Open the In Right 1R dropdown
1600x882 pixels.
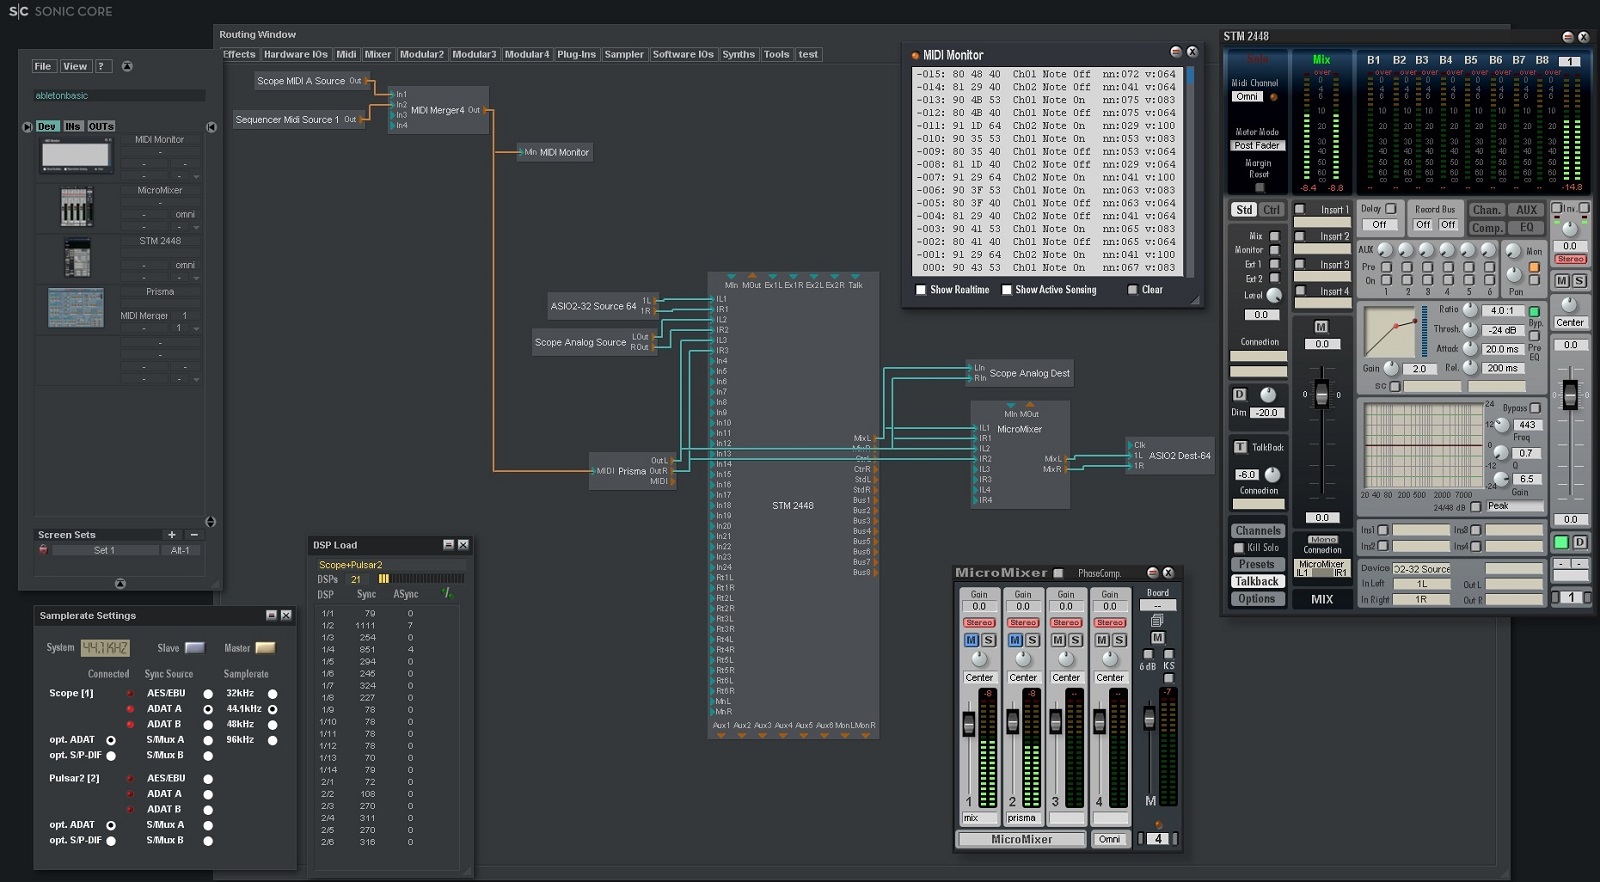point(1421,600)
